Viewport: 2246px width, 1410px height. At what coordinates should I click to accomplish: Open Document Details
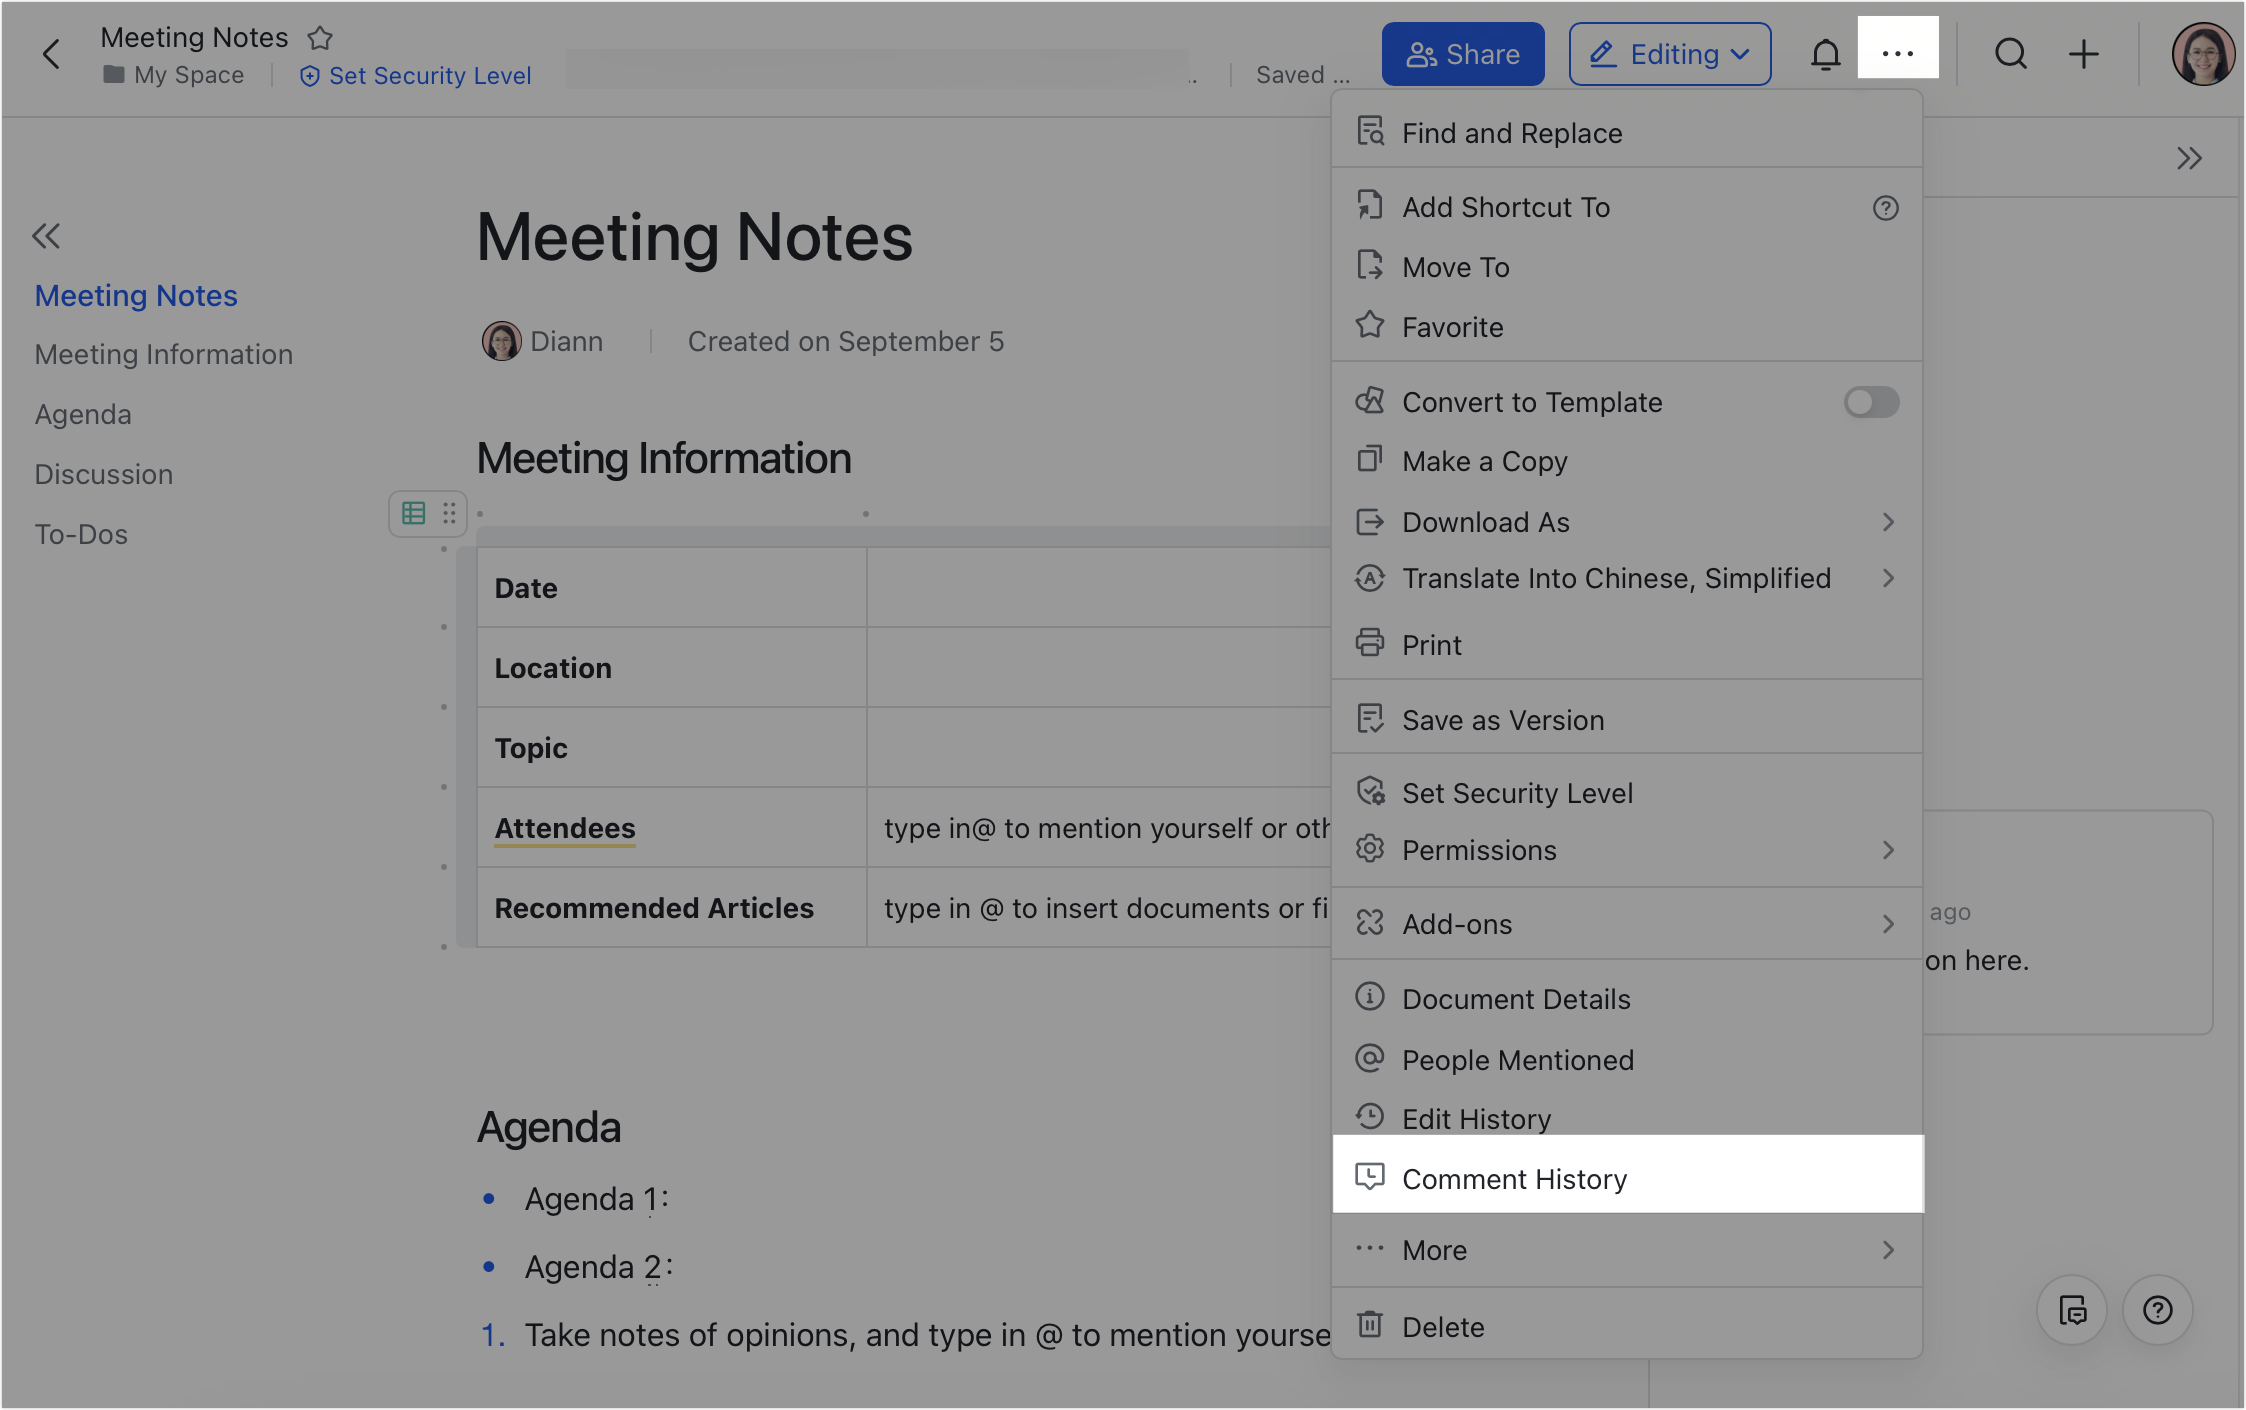(x=1627, y=999)
